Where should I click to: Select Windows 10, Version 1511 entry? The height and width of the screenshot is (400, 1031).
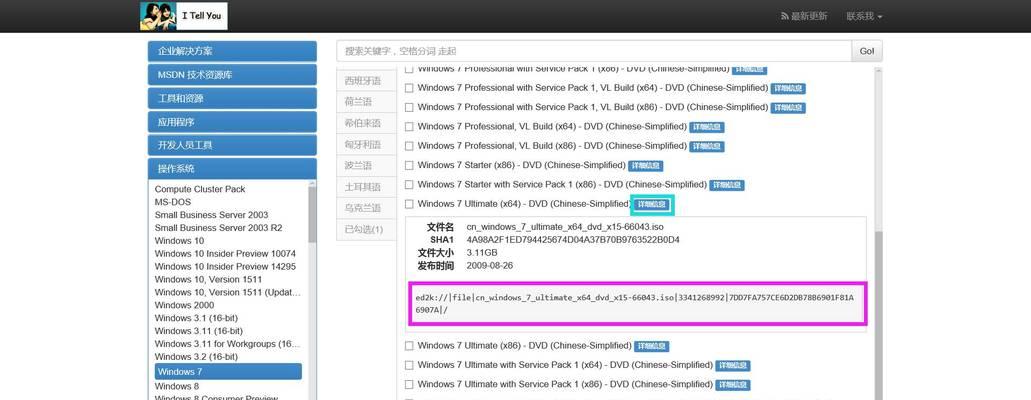[x=208, y=280]
